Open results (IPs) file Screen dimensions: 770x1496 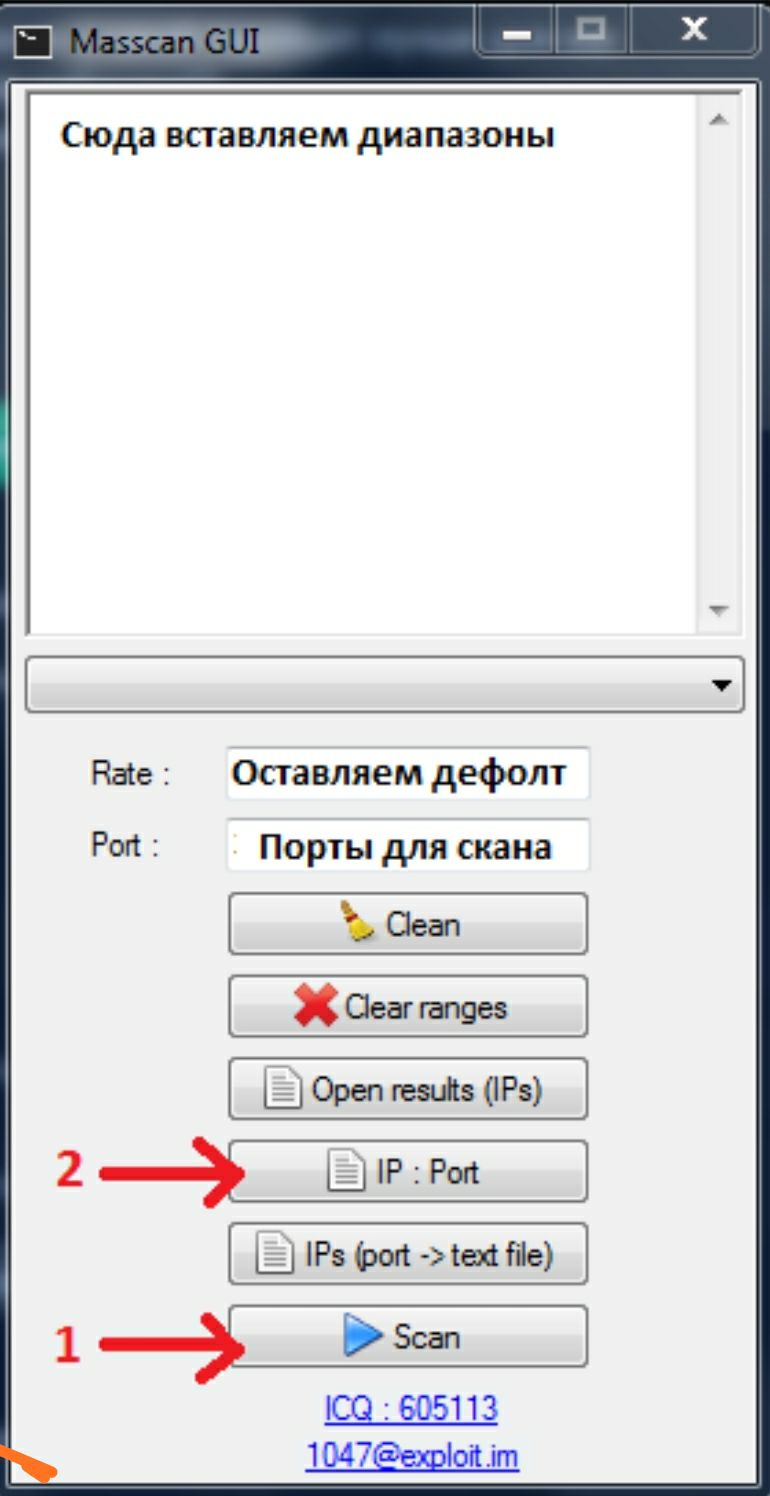[408, 1089]
